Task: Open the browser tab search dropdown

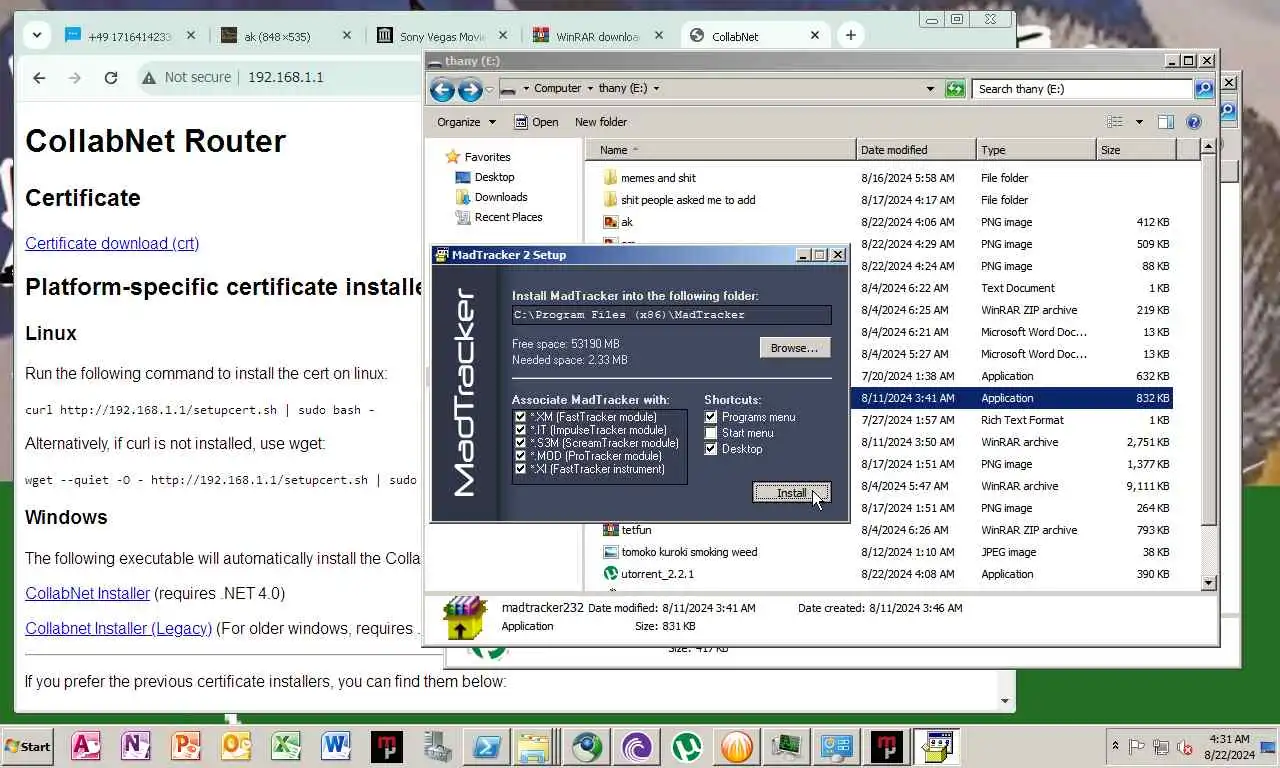Action: (x=37, y=35)
